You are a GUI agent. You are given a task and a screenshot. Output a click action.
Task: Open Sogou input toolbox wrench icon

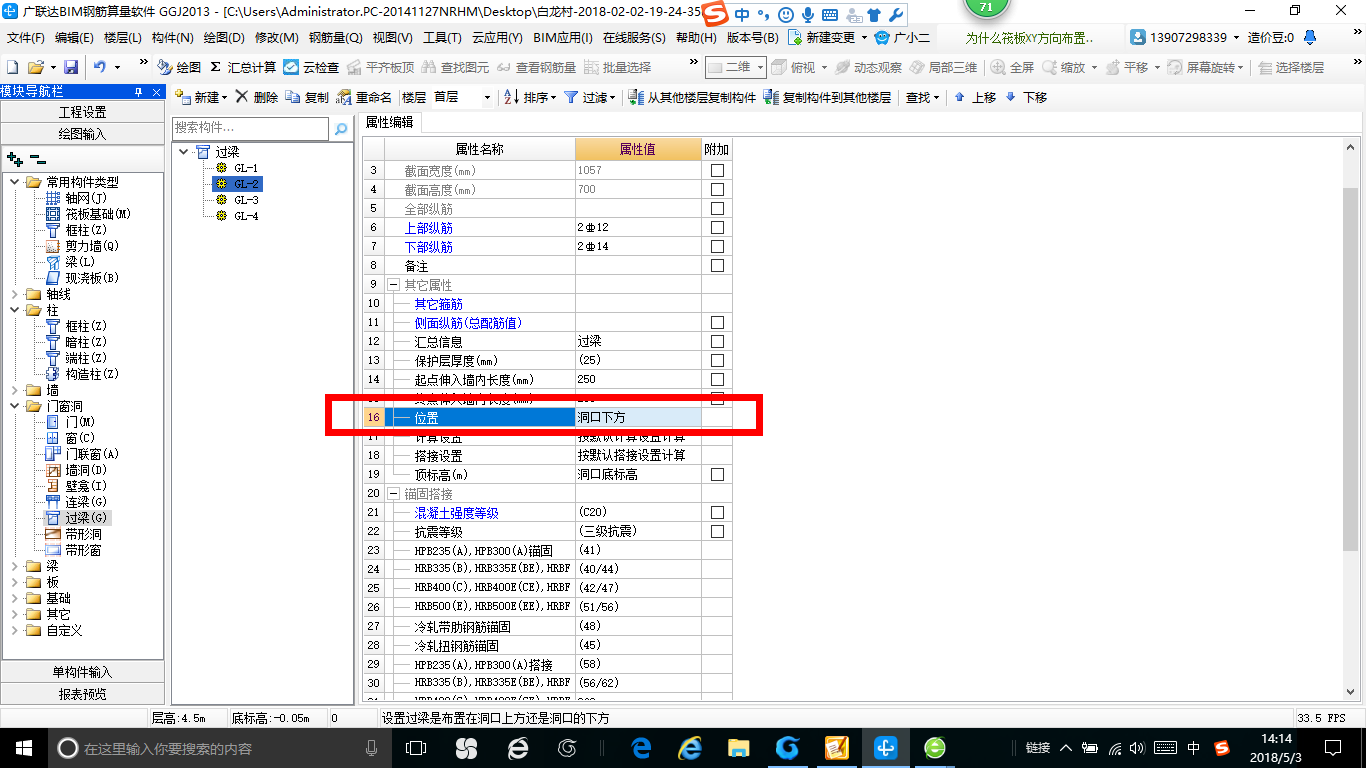[896, 15]
